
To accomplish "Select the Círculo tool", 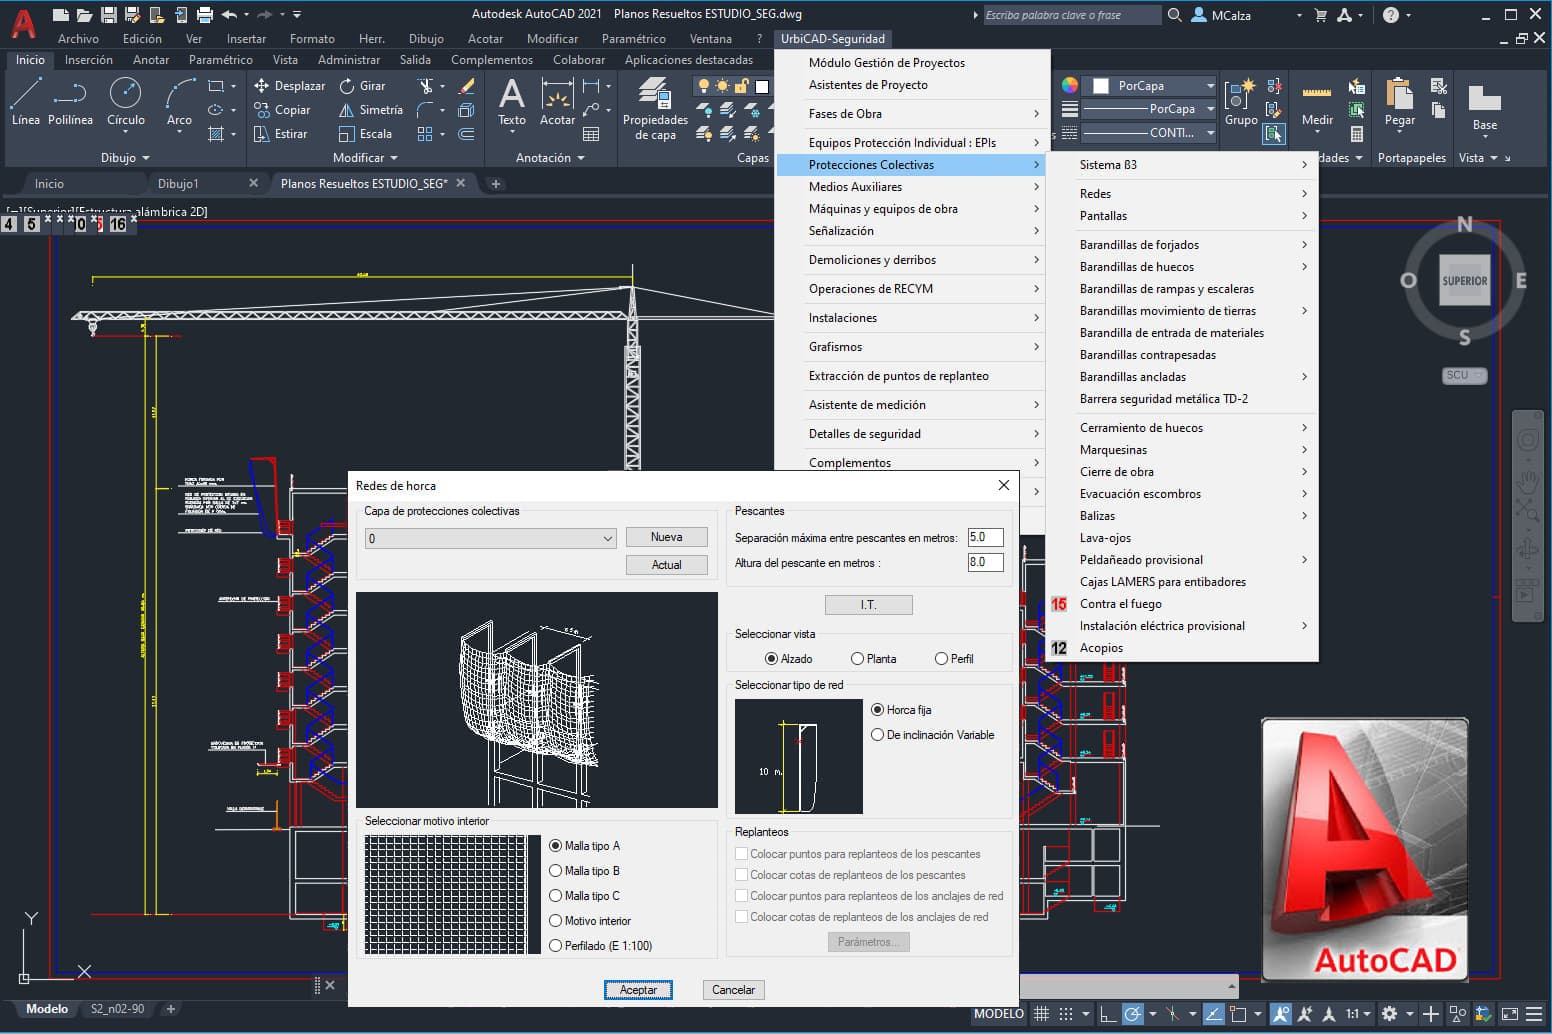I will tap(125, 101).
